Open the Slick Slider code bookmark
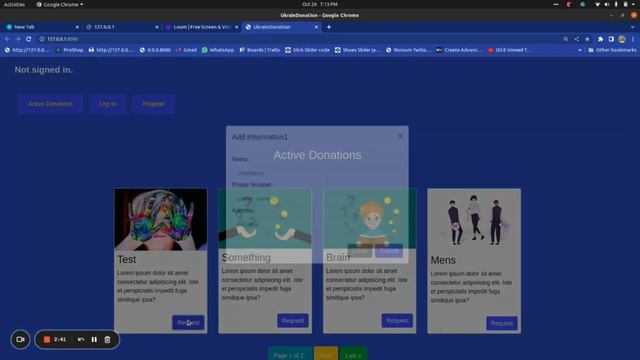Viewport: 640px width, 360px height. 307,50
